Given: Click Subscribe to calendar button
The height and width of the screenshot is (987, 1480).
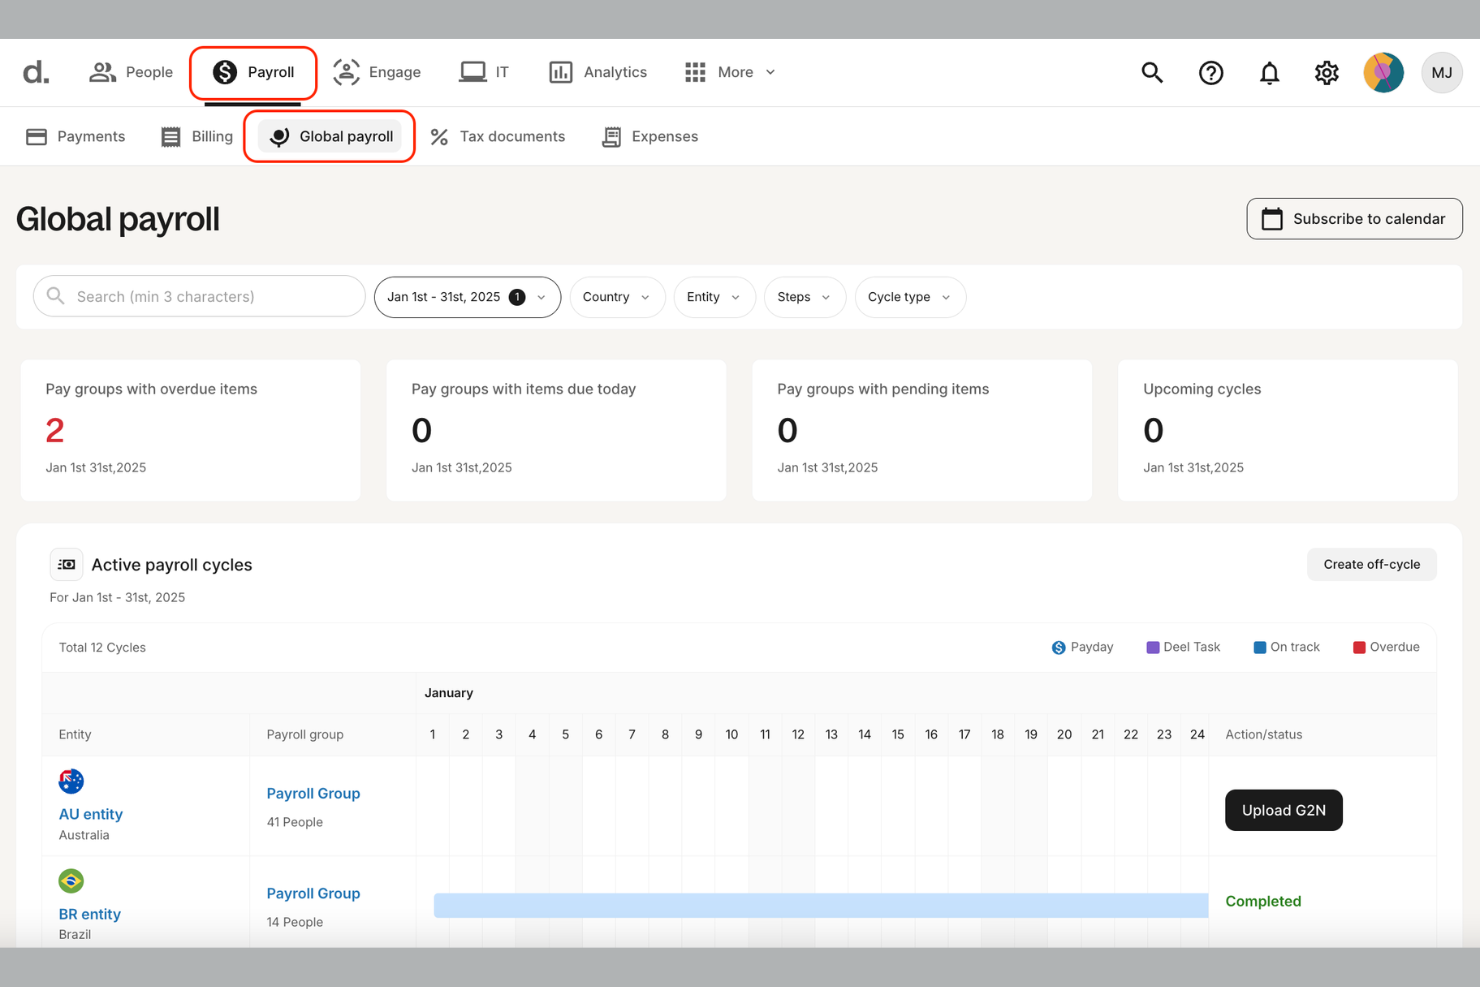Looking at the screenshot, I should (x=1354, y=219).
